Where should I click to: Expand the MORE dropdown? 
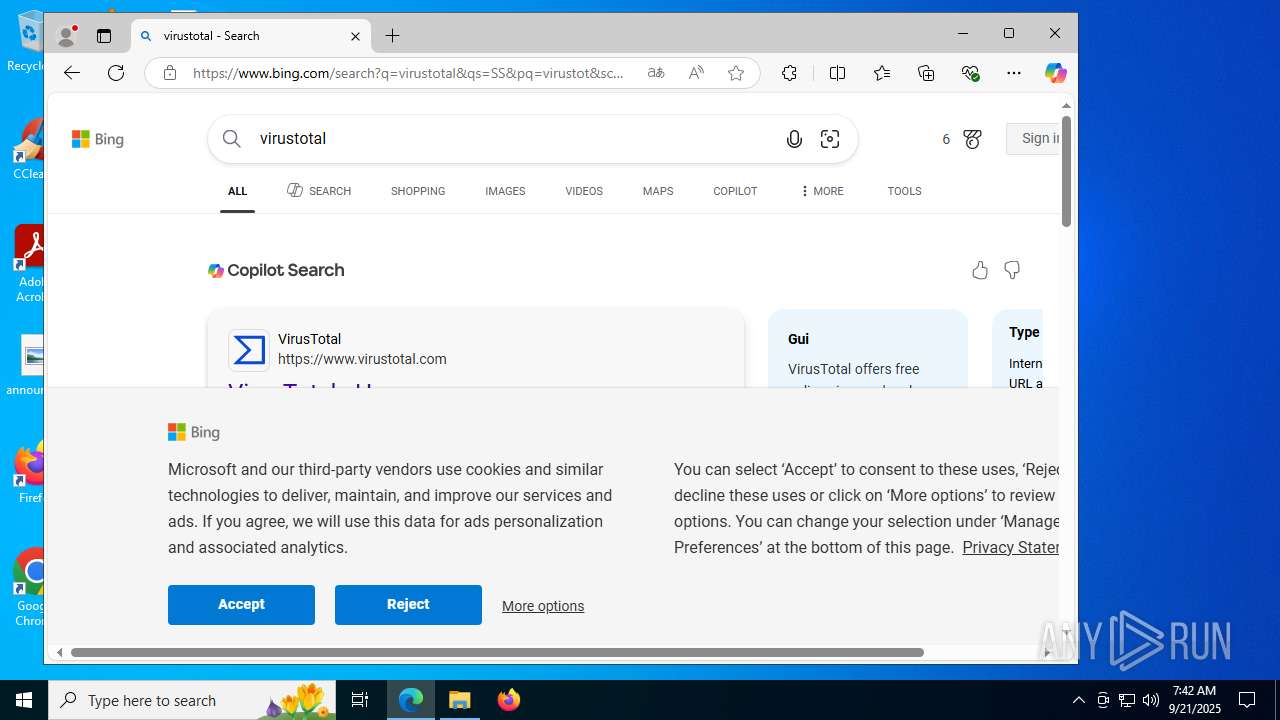click(x=821, y=191)
